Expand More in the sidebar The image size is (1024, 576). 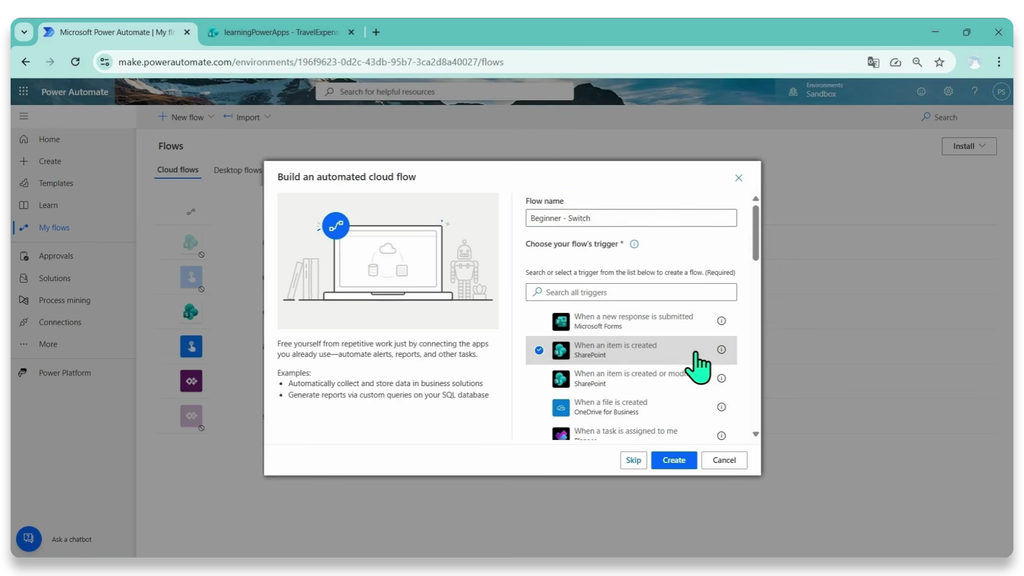pos(48,344)
